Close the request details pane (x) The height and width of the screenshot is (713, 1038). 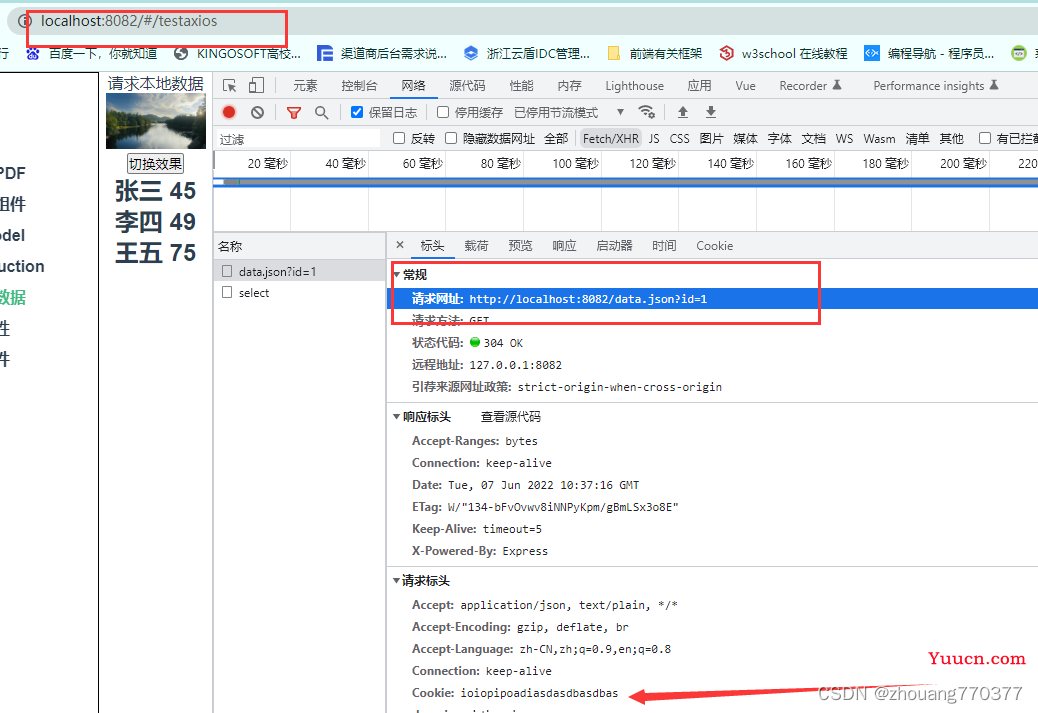[400, 245]
